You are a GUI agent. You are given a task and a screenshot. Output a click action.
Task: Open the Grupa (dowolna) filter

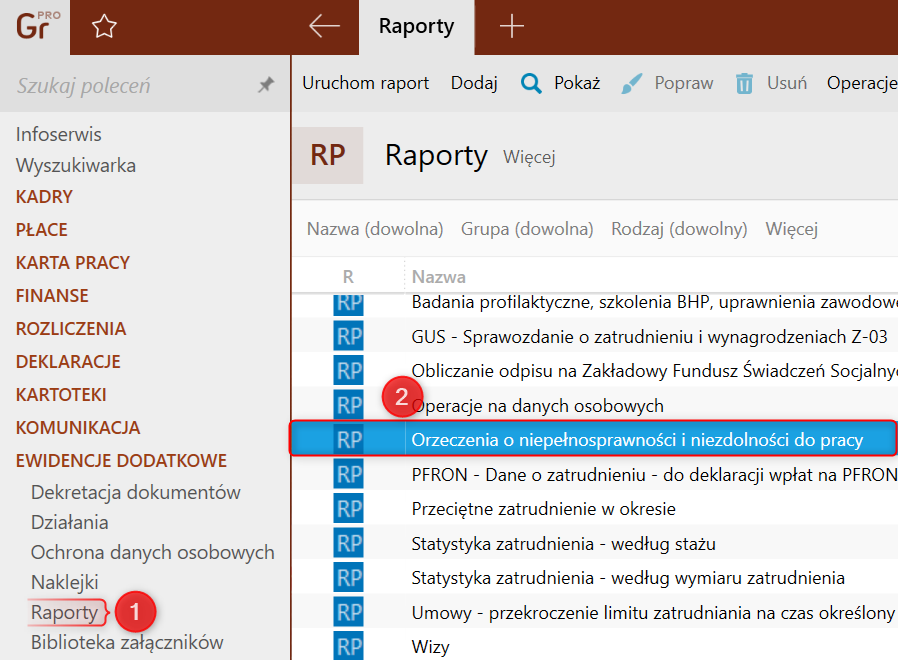click(527, 229)
